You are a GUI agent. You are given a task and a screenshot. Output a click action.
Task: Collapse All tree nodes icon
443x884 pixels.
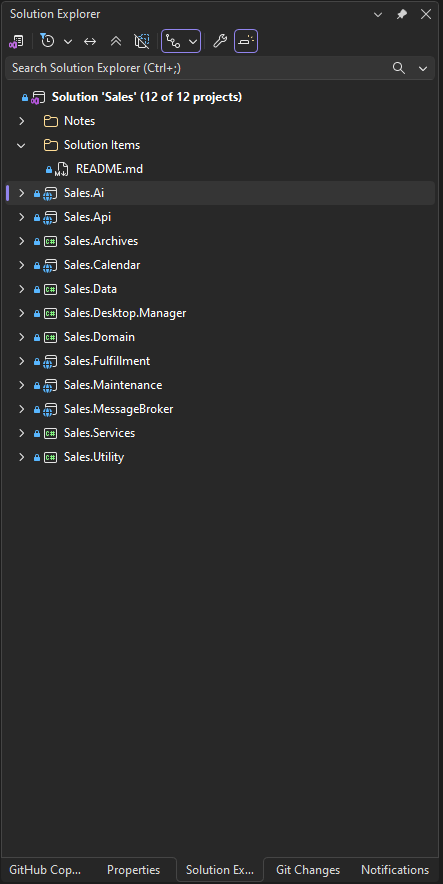[116, 41]
